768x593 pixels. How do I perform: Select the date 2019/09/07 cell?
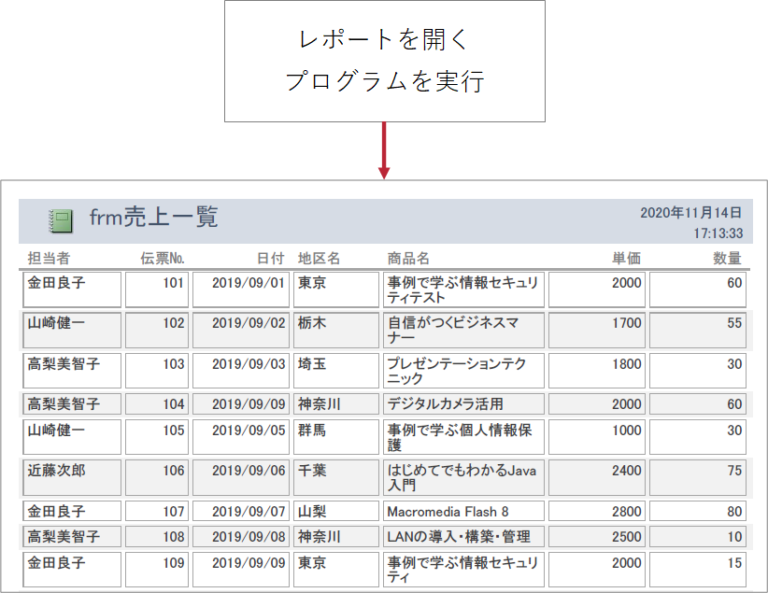pyautogui.click(x=241, y=511)
